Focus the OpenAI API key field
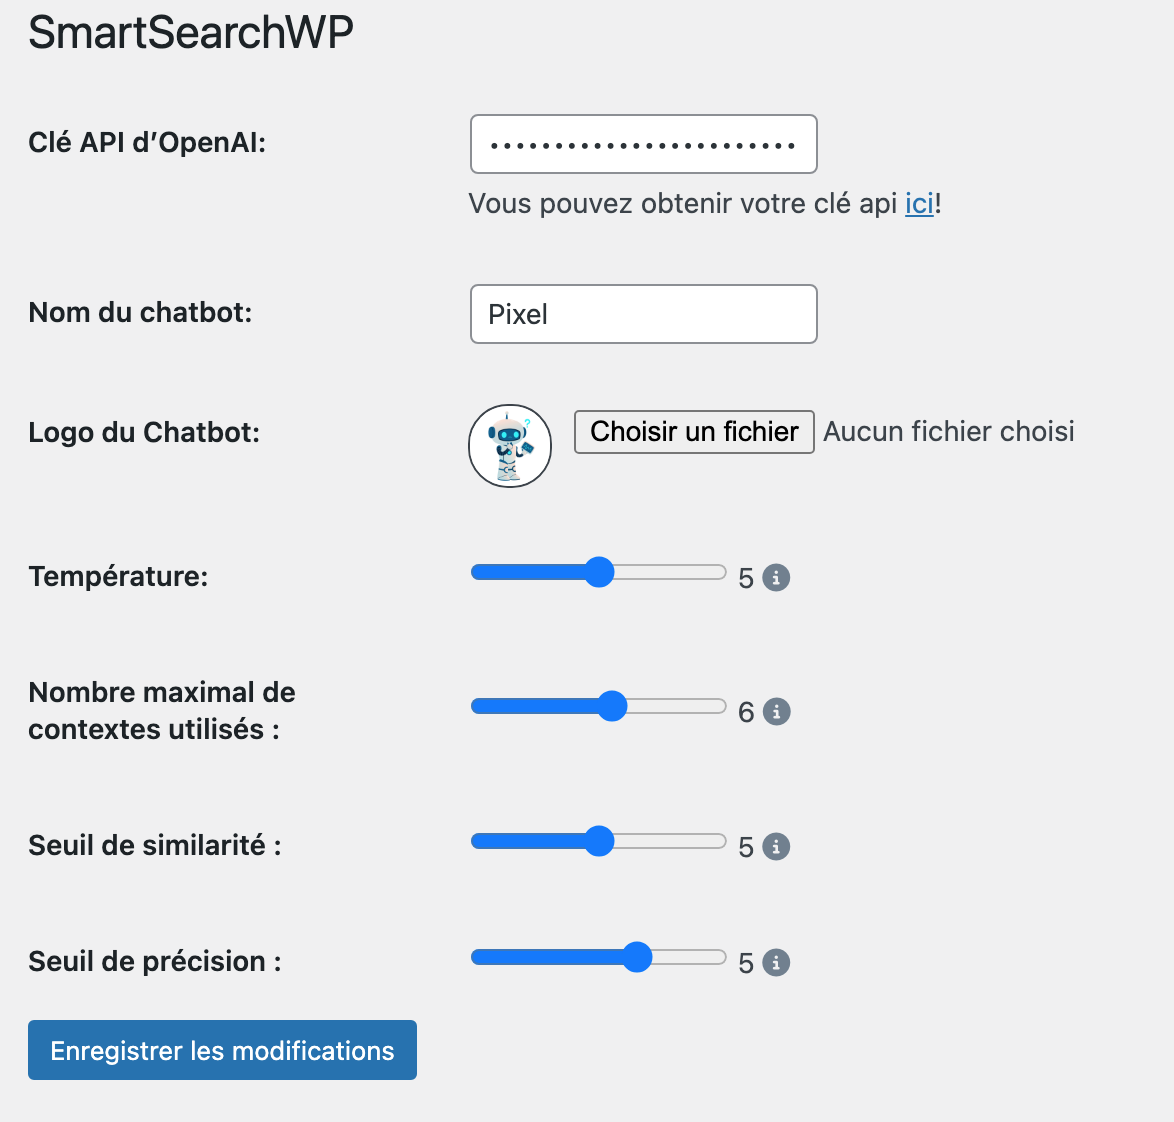1174x1122 pixels. point(644,144)
